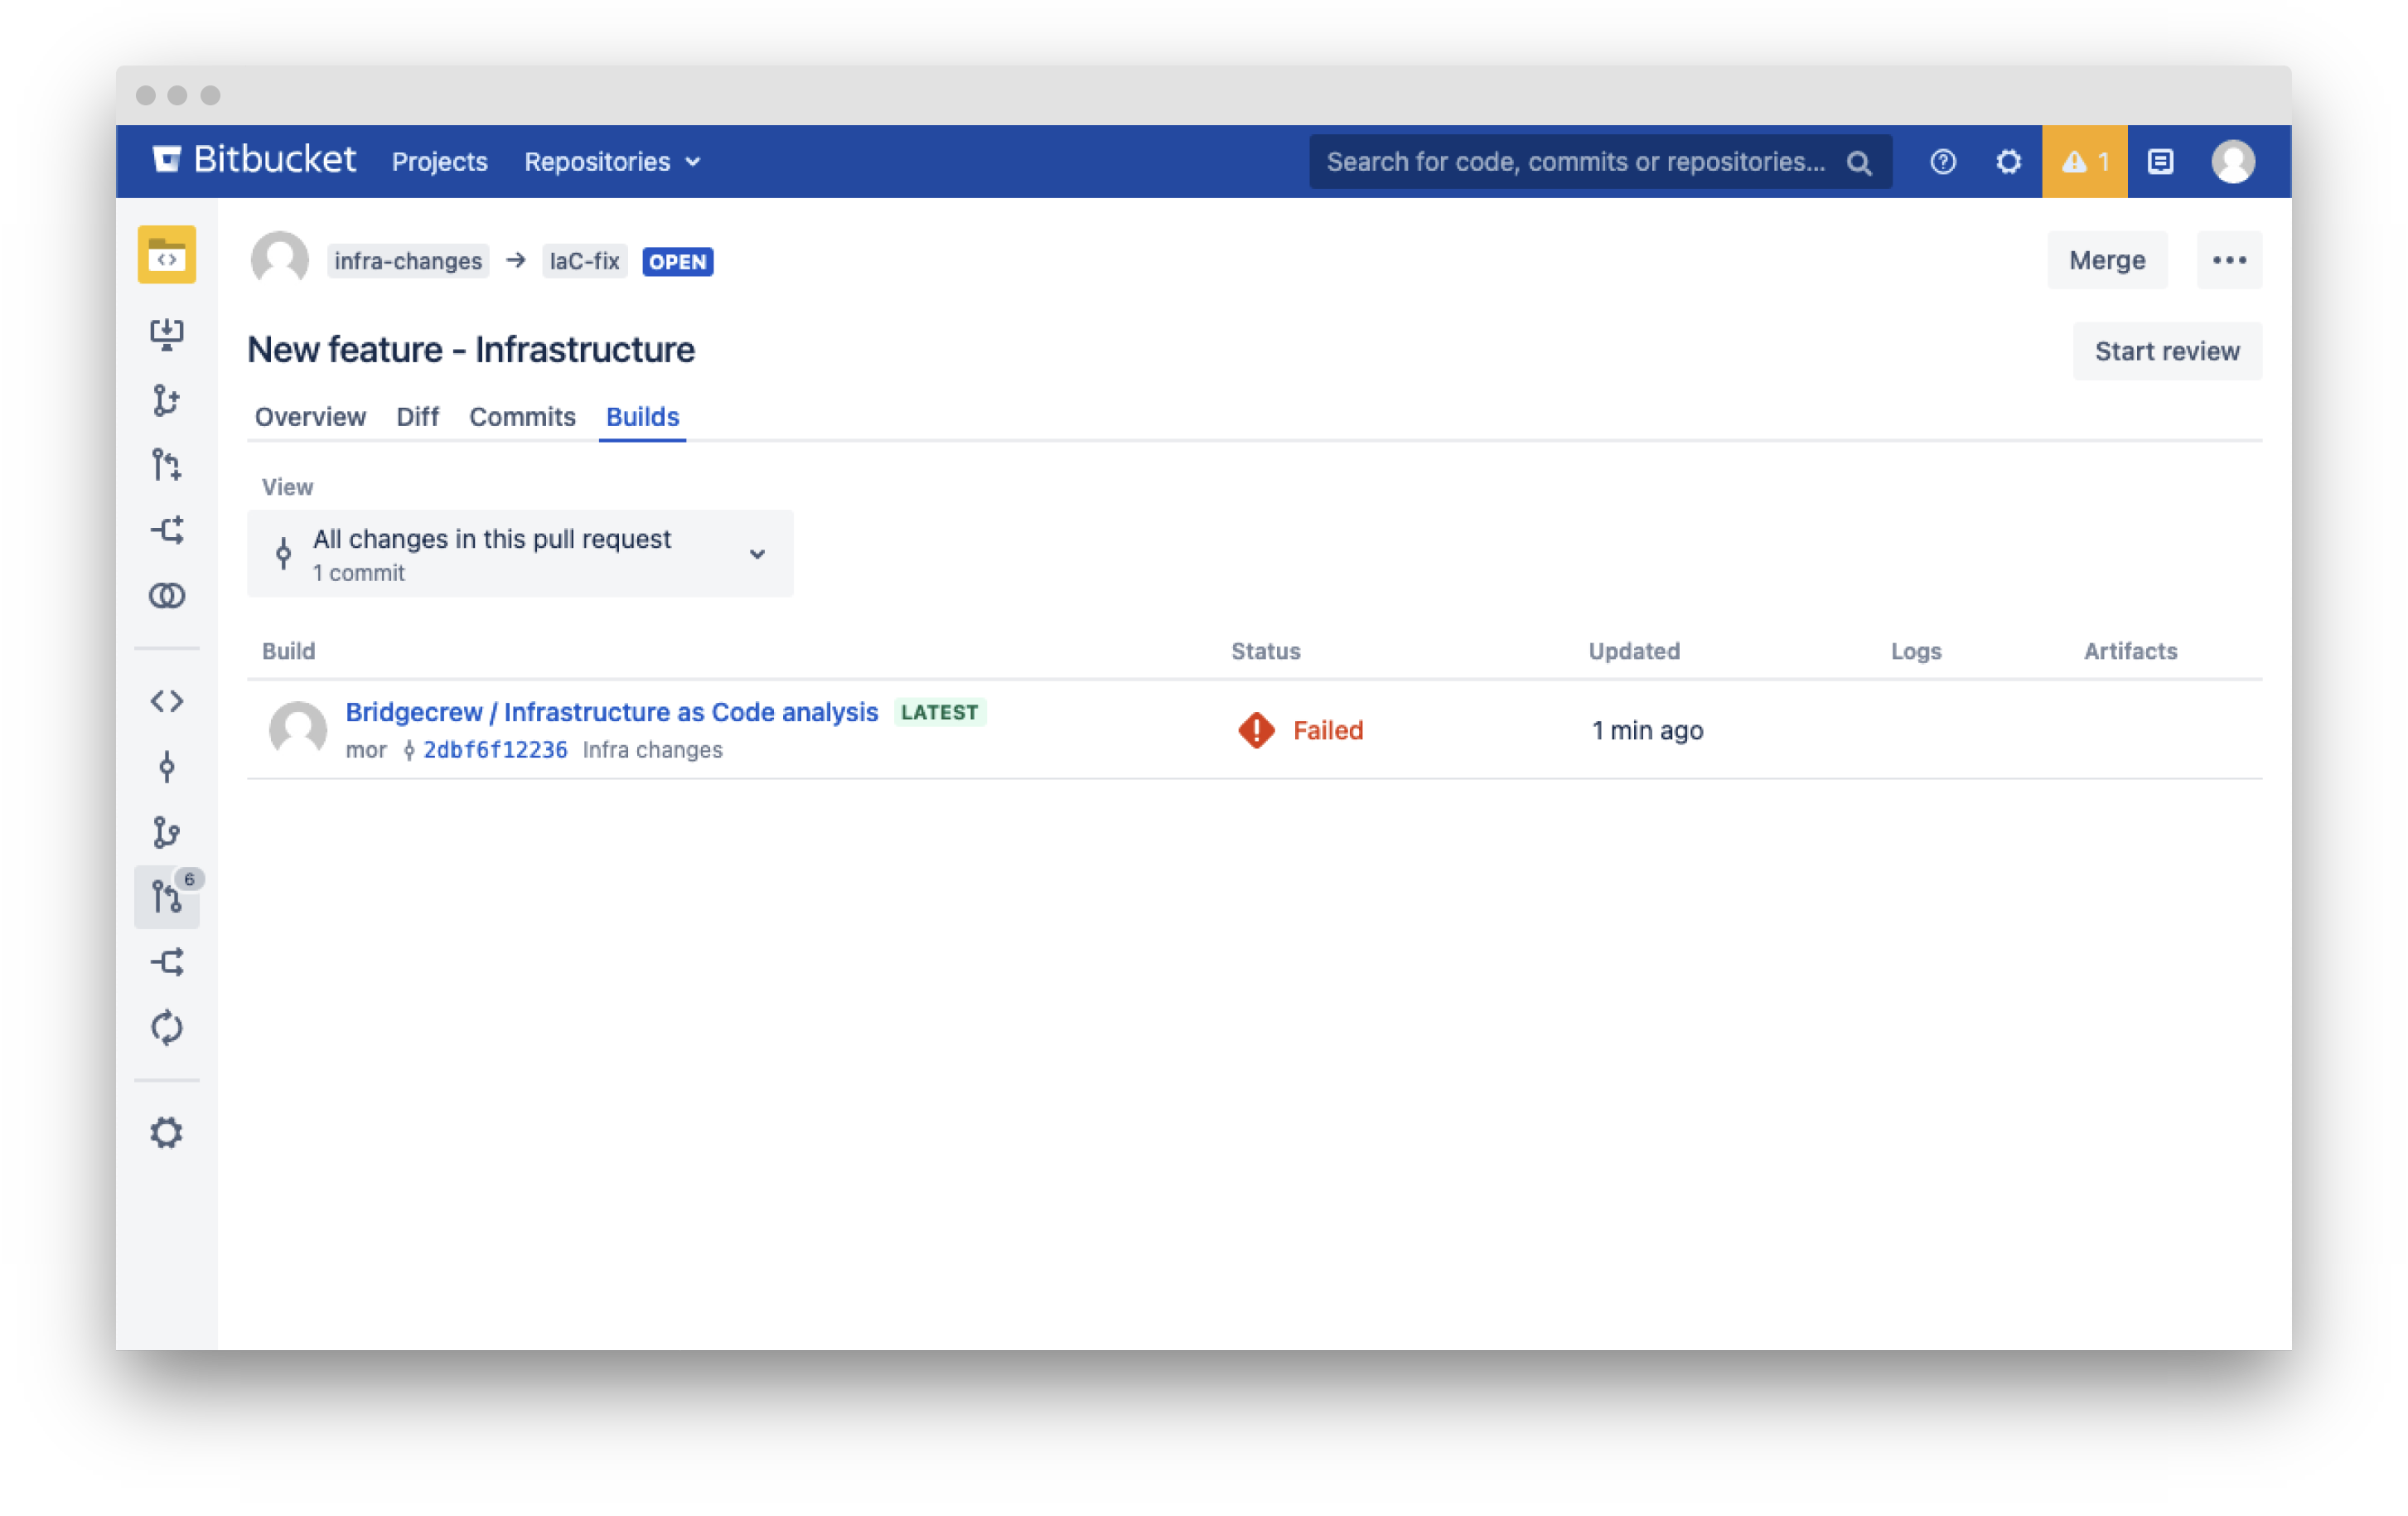
Task: Click the OPEN status badge
Action: pyautogui.click(x=677, y=262)
